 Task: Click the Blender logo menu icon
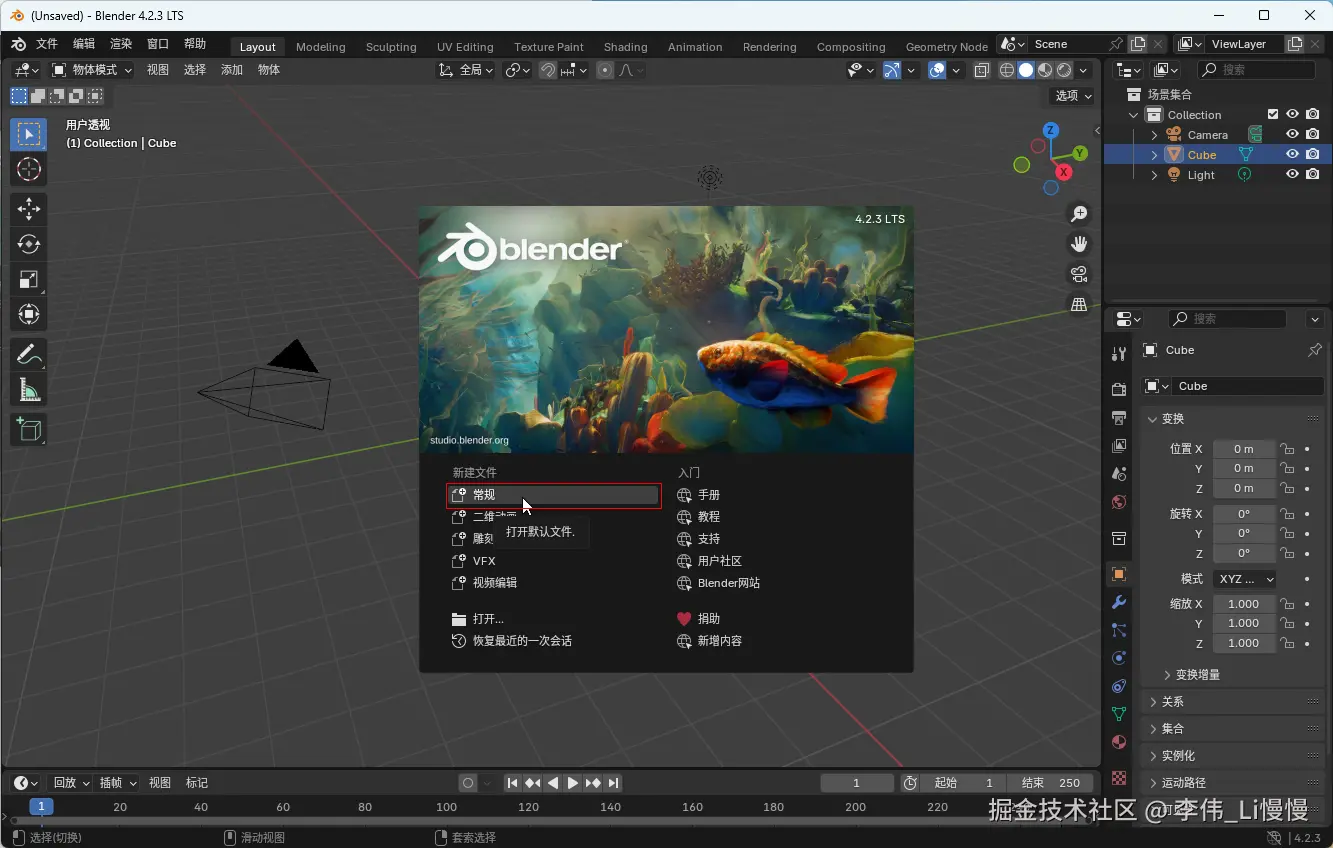[x=19, y=45]
